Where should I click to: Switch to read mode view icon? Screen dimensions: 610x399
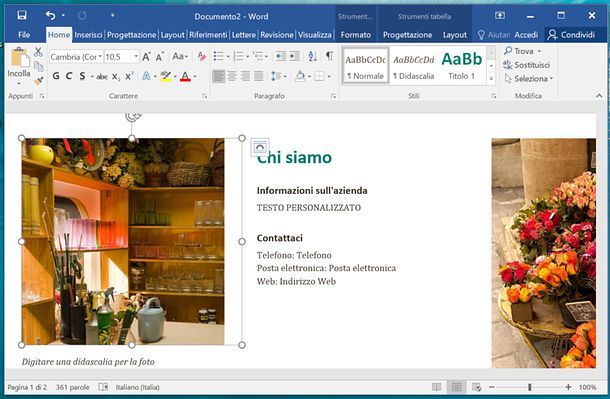(x=436, y=387)
